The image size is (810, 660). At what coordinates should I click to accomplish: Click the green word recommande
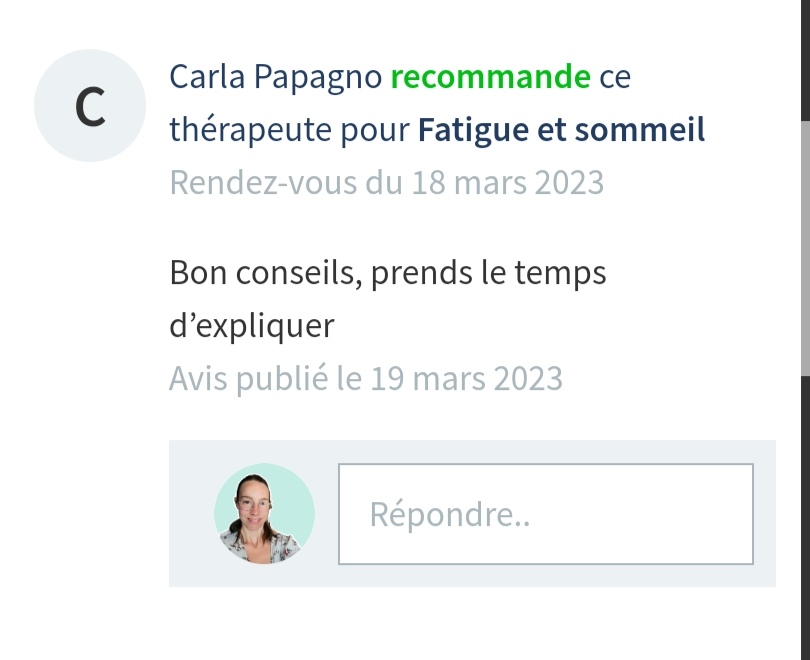point(490,77)
